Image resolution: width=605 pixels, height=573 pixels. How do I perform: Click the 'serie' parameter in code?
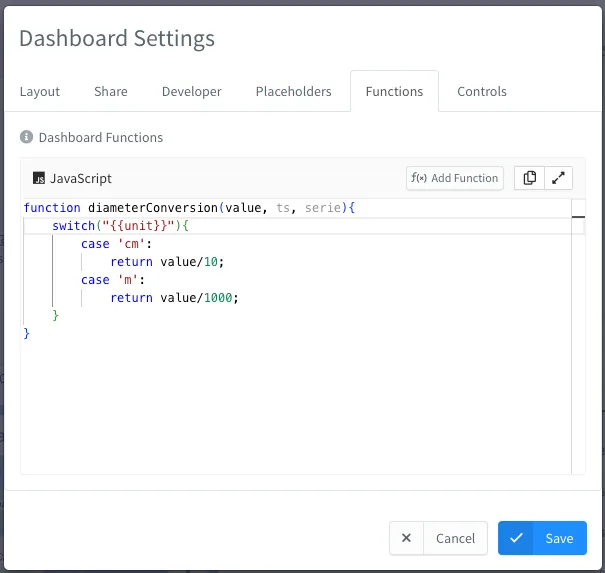323,208
